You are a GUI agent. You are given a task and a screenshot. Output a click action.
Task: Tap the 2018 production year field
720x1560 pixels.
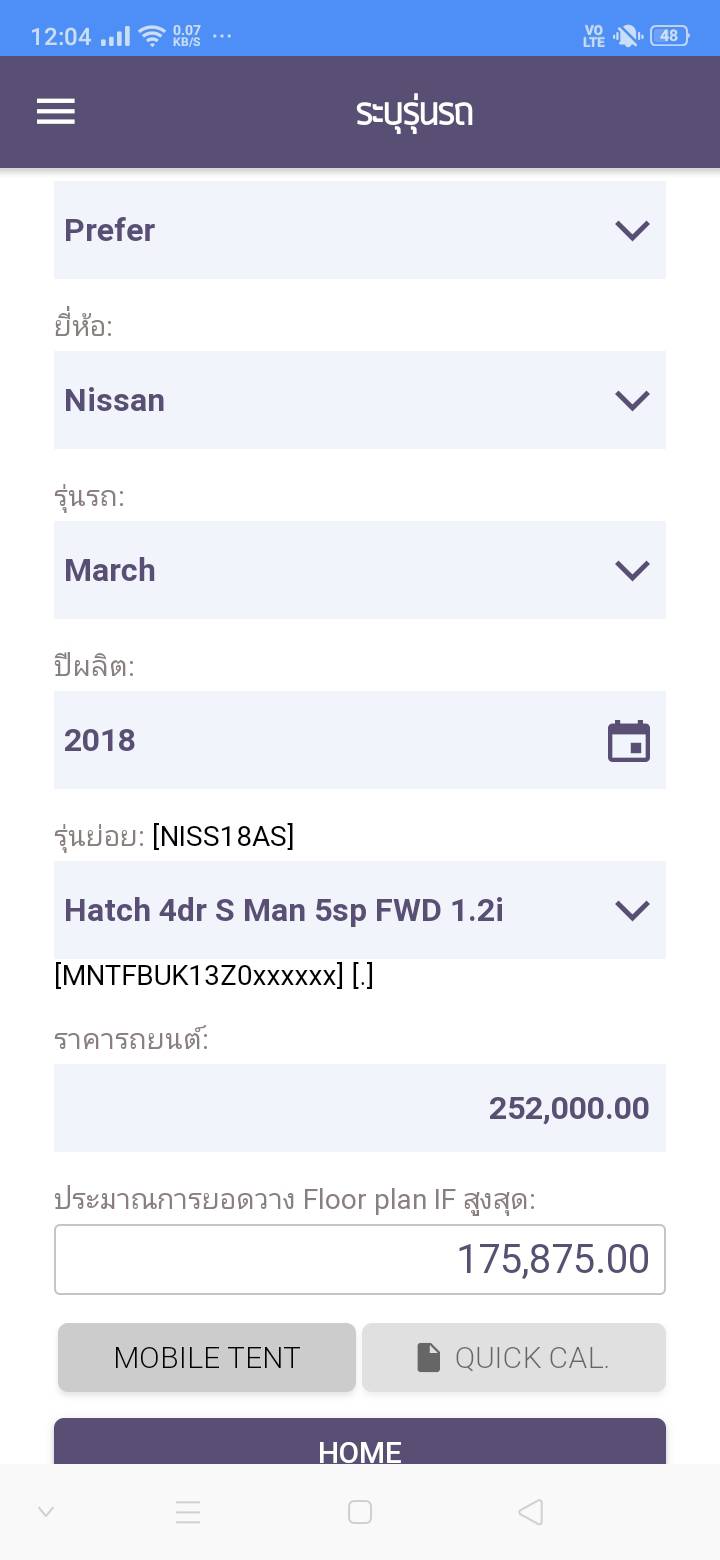320,740
